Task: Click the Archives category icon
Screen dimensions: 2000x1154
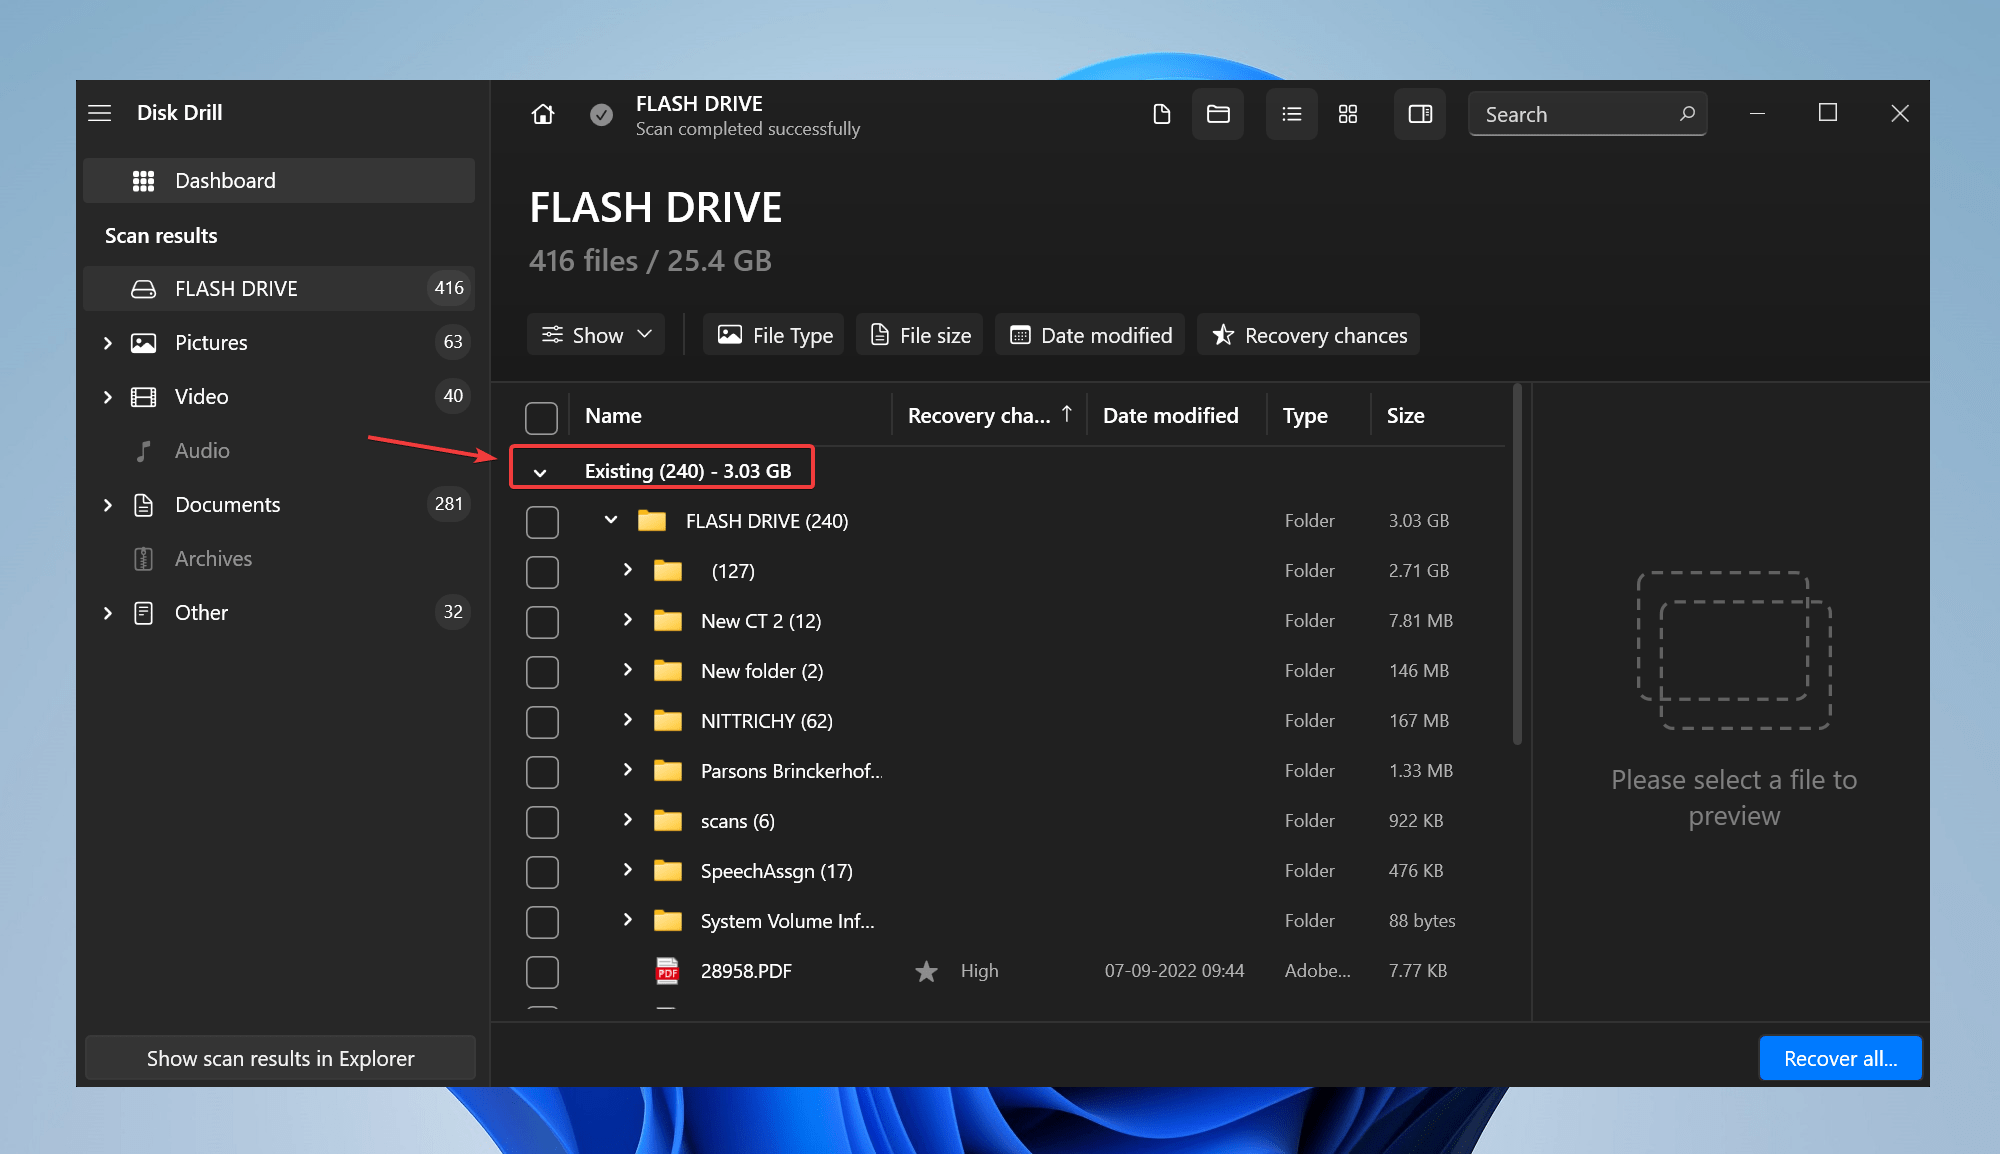Action: pos(144,559)
